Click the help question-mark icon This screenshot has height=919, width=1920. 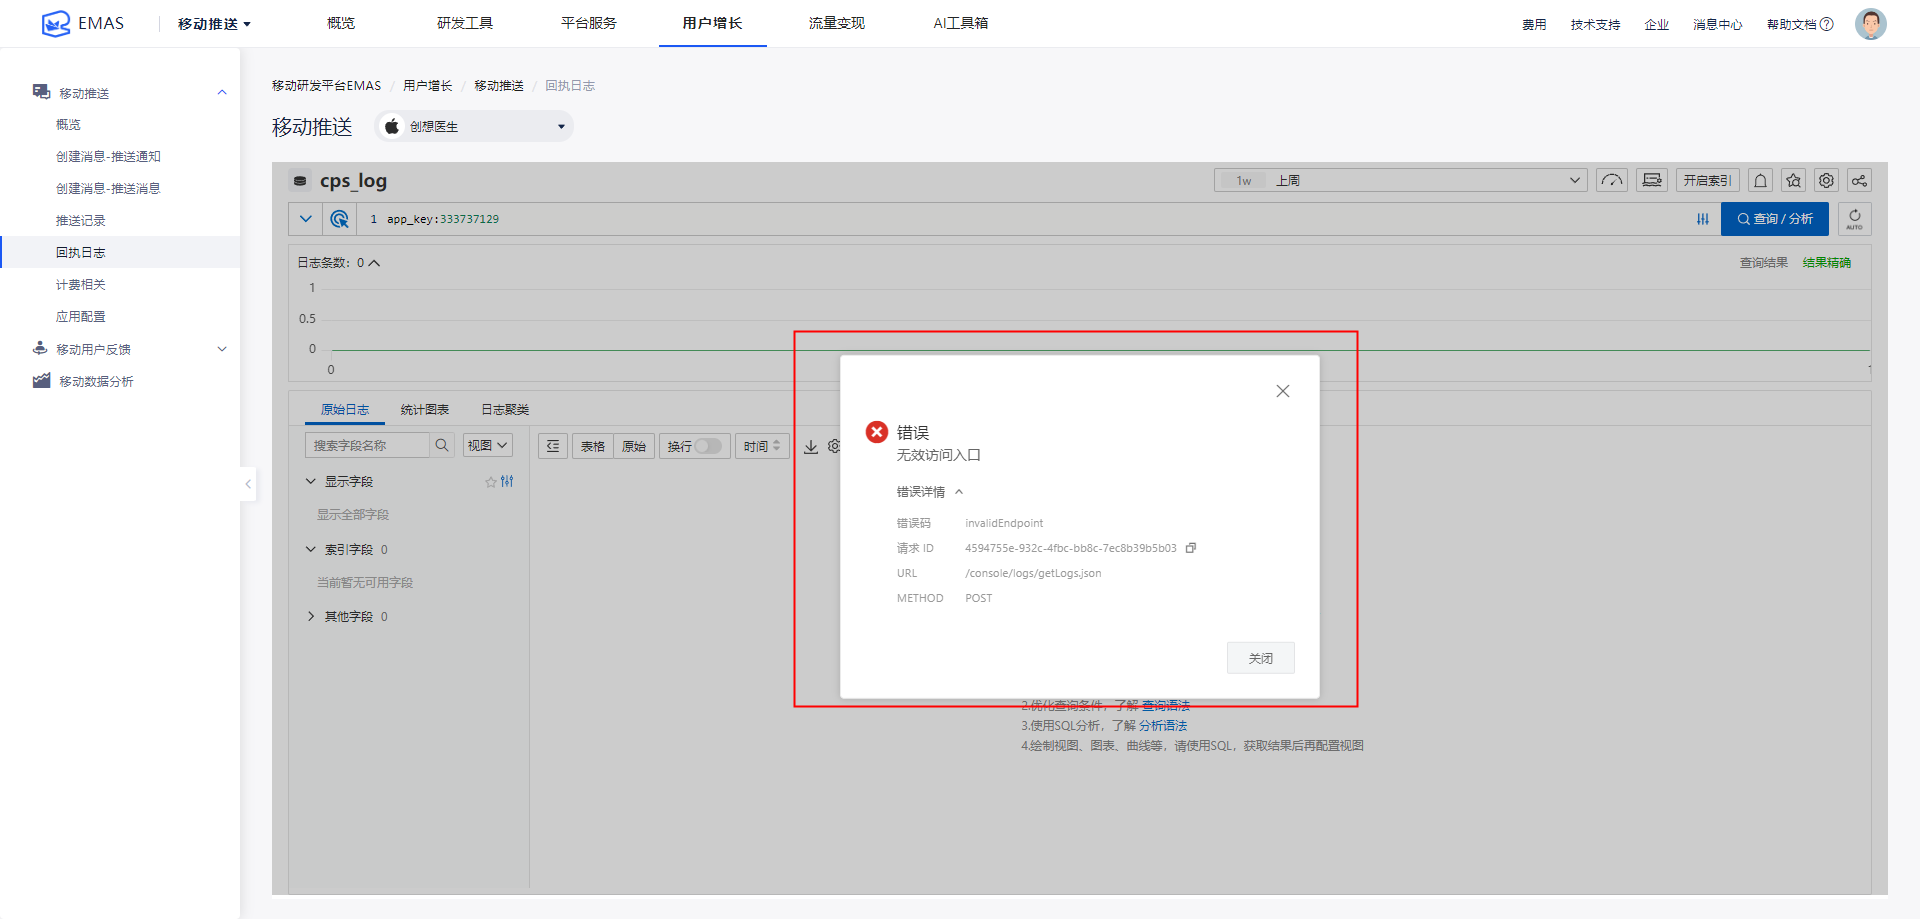[x=1827, y=24]
